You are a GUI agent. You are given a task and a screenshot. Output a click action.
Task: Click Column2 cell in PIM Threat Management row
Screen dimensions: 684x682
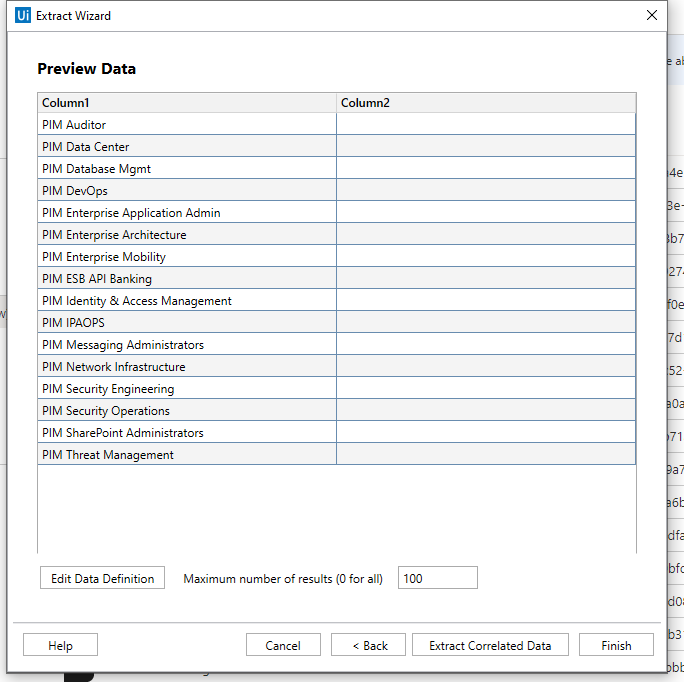click(x=486, y=454)
